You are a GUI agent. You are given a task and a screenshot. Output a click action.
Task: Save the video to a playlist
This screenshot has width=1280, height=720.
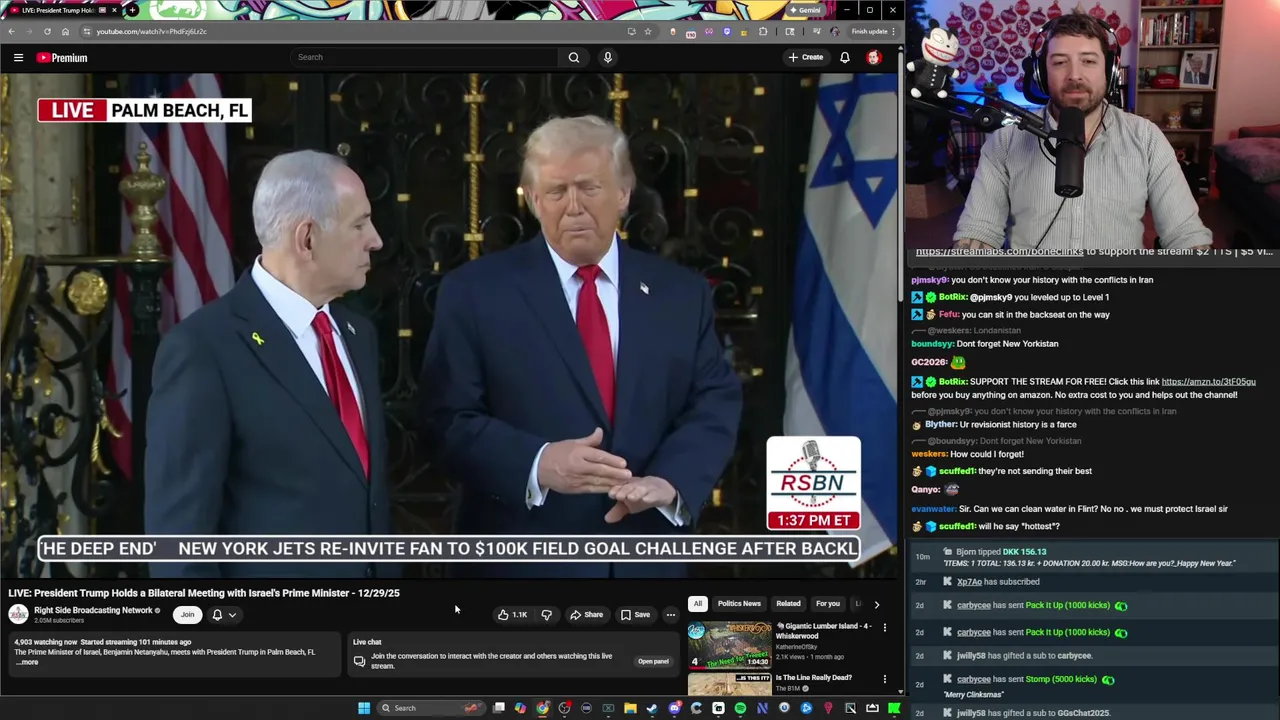point(635,615)
